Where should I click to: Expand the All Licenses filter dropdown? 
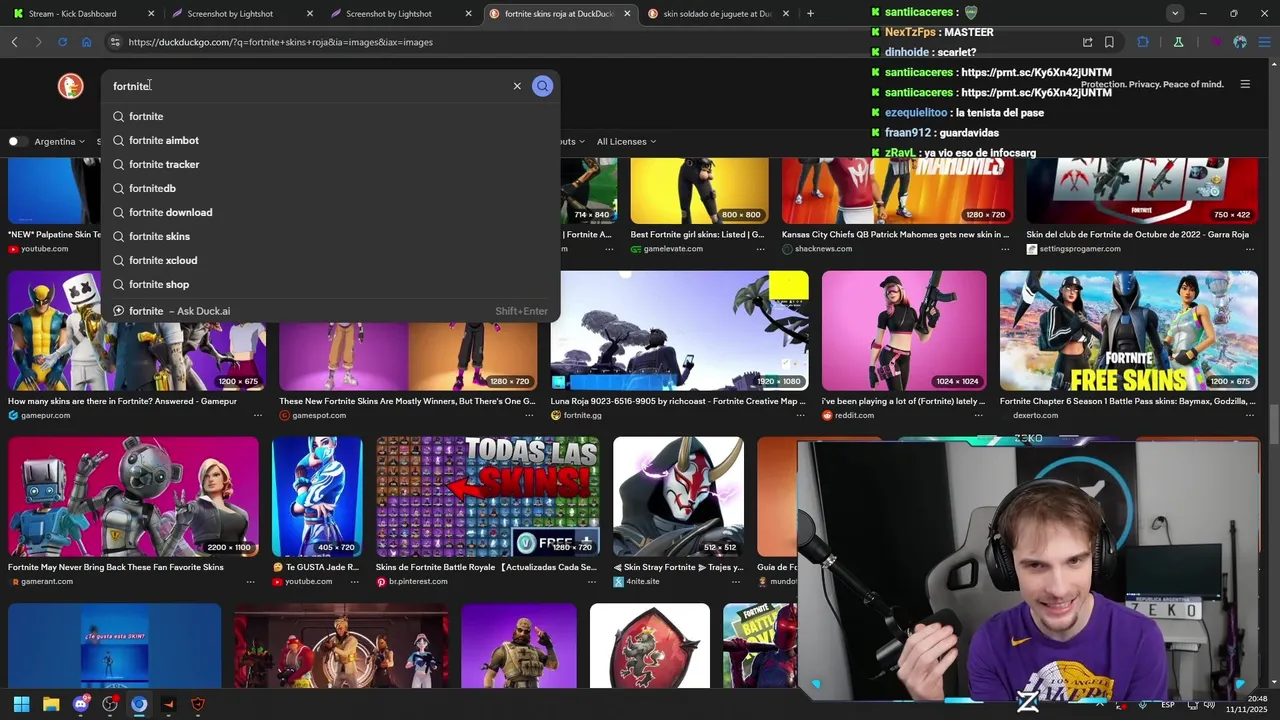(x=626, y=141)
